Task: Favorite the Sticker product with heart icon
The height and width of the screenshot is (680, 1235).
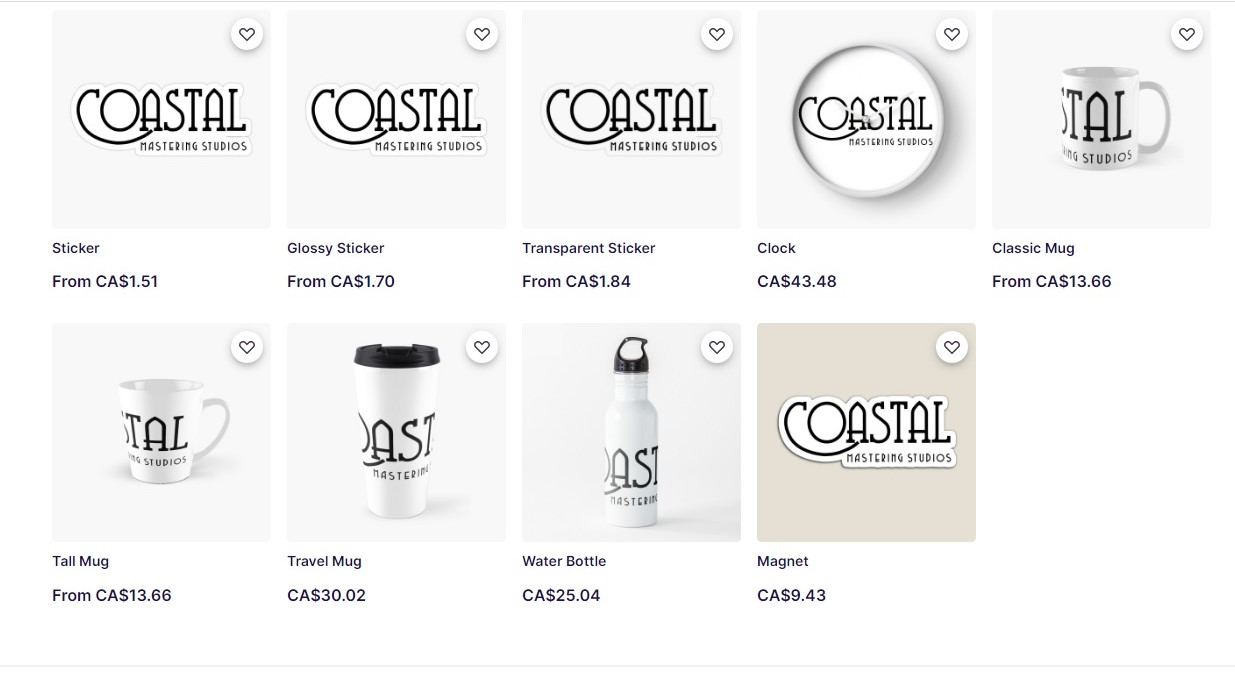Action: (x=247, y=34)
